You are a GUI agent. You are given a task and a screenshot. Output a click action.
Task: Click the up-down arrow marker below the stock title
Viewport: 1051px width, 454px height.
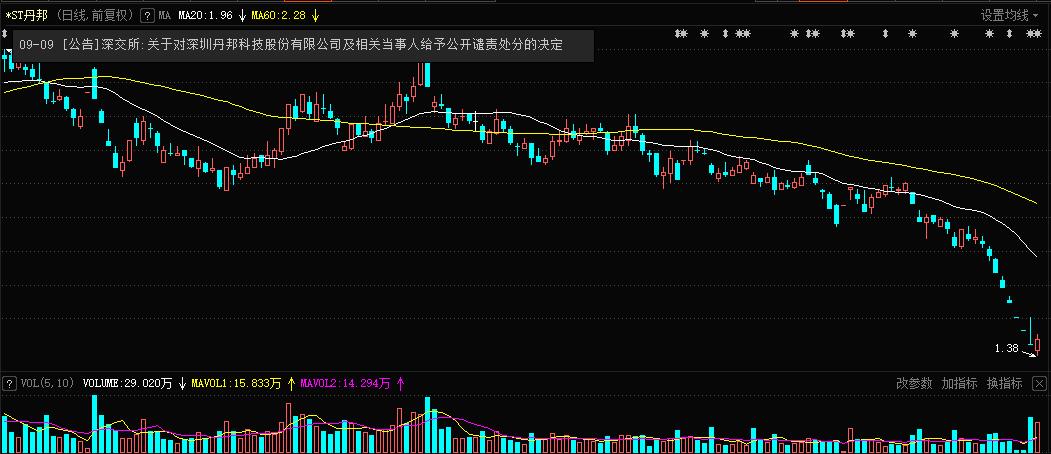coord(5,32)
